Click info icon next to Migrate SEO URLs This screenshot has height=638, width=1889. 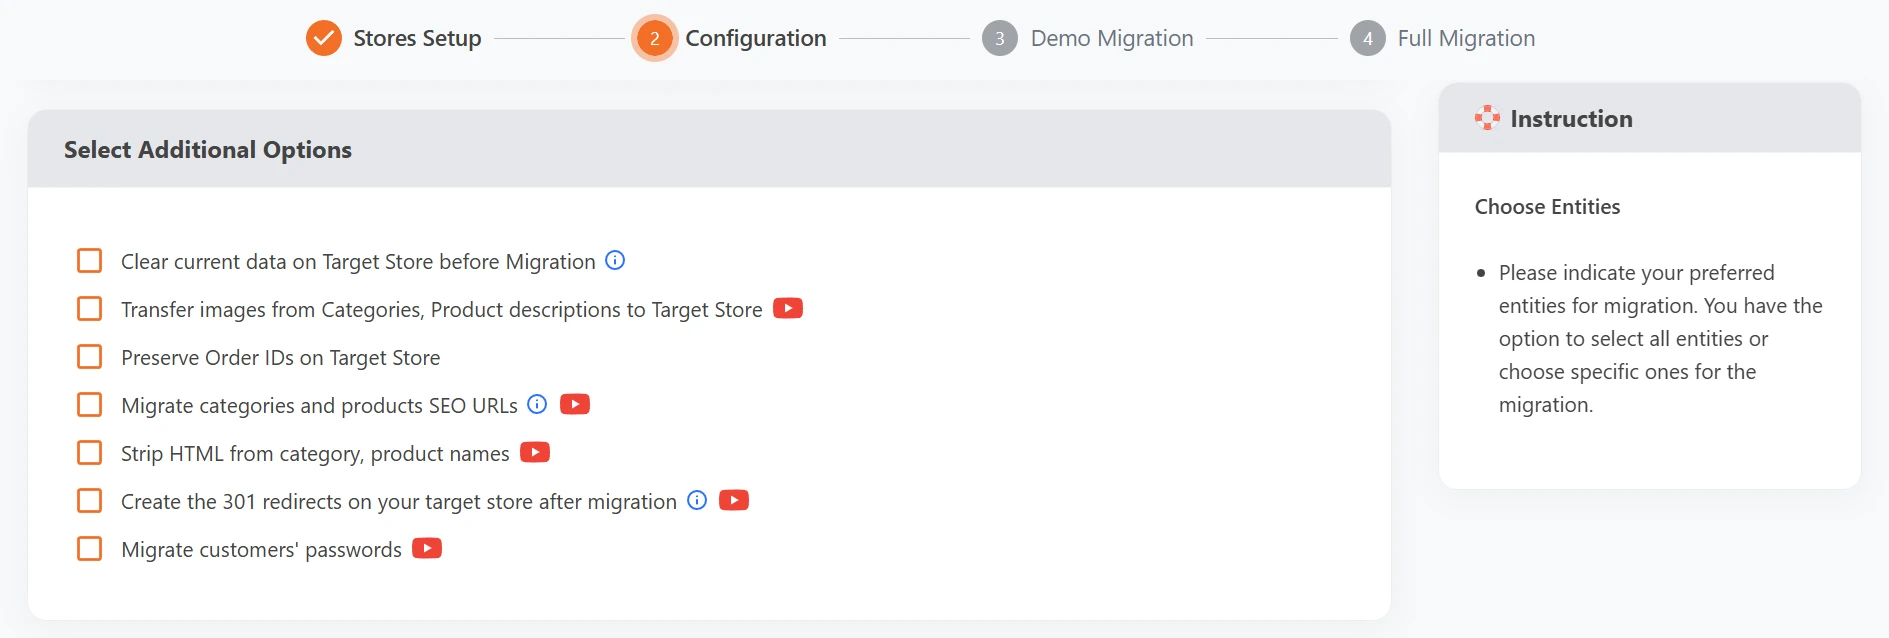(x=537, y=404)
